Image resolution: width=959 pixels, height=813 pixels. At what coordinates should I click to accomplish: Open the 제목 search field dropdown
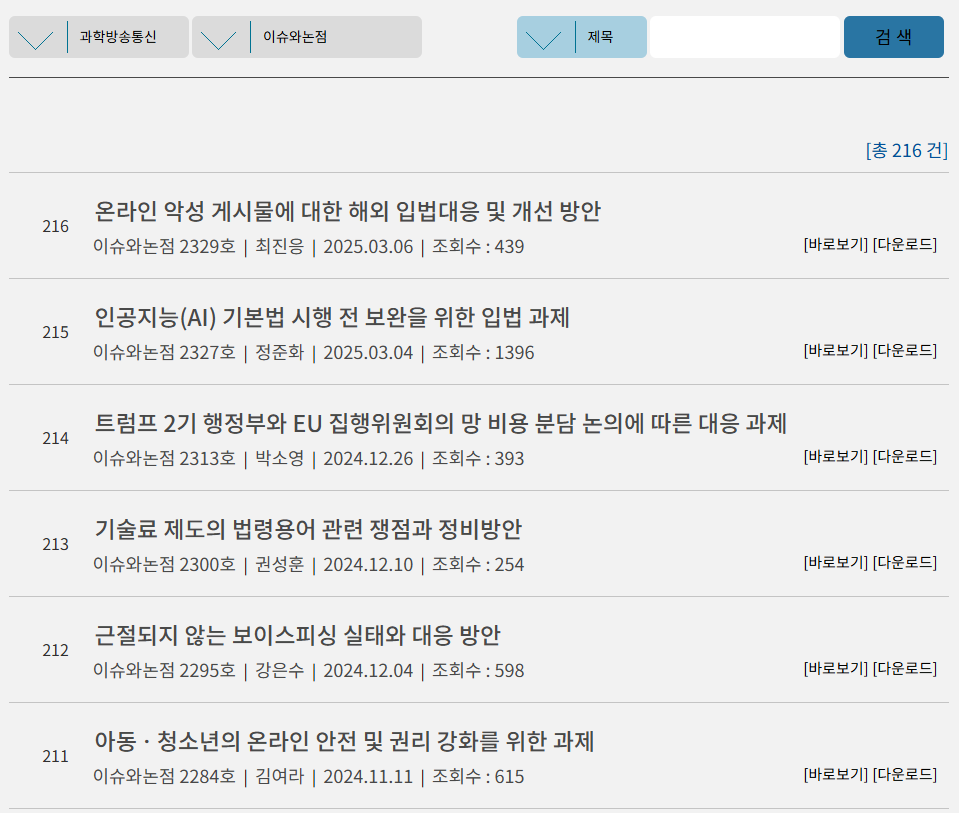click(582, 37)
